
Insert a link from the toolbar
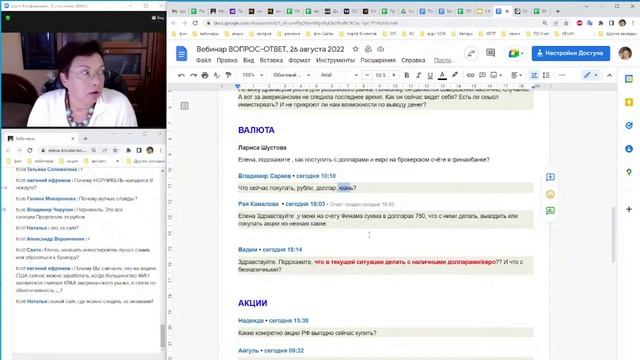(470, 75)
